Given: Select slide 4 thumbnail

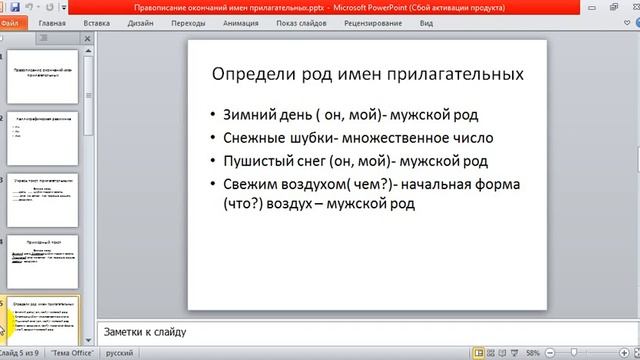Looking at the screenshot, I should click(x=42, y=262).
